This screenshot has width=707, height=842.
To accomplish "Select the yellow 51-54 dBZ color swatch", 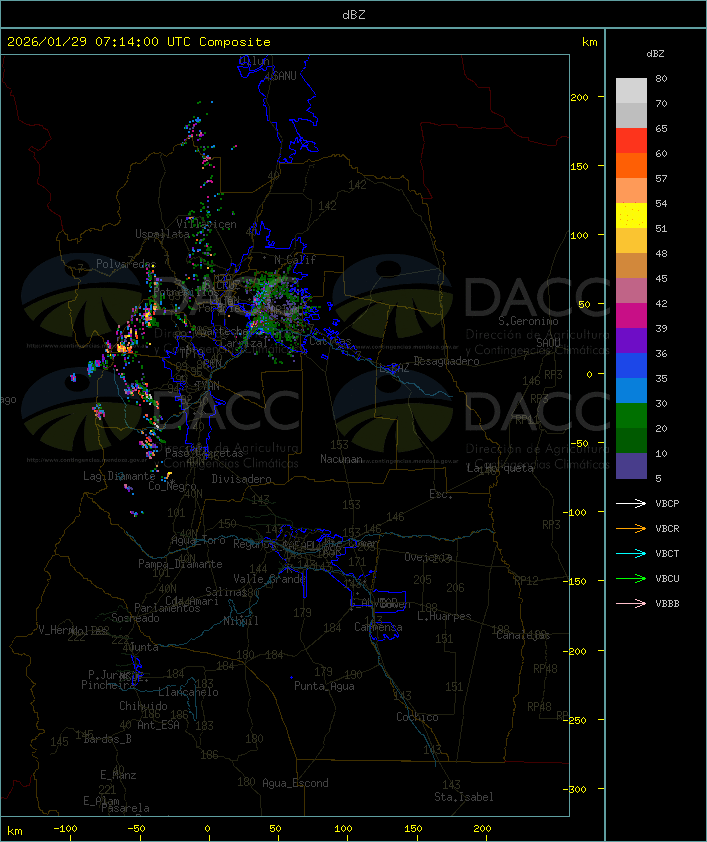I will [631, 216].
